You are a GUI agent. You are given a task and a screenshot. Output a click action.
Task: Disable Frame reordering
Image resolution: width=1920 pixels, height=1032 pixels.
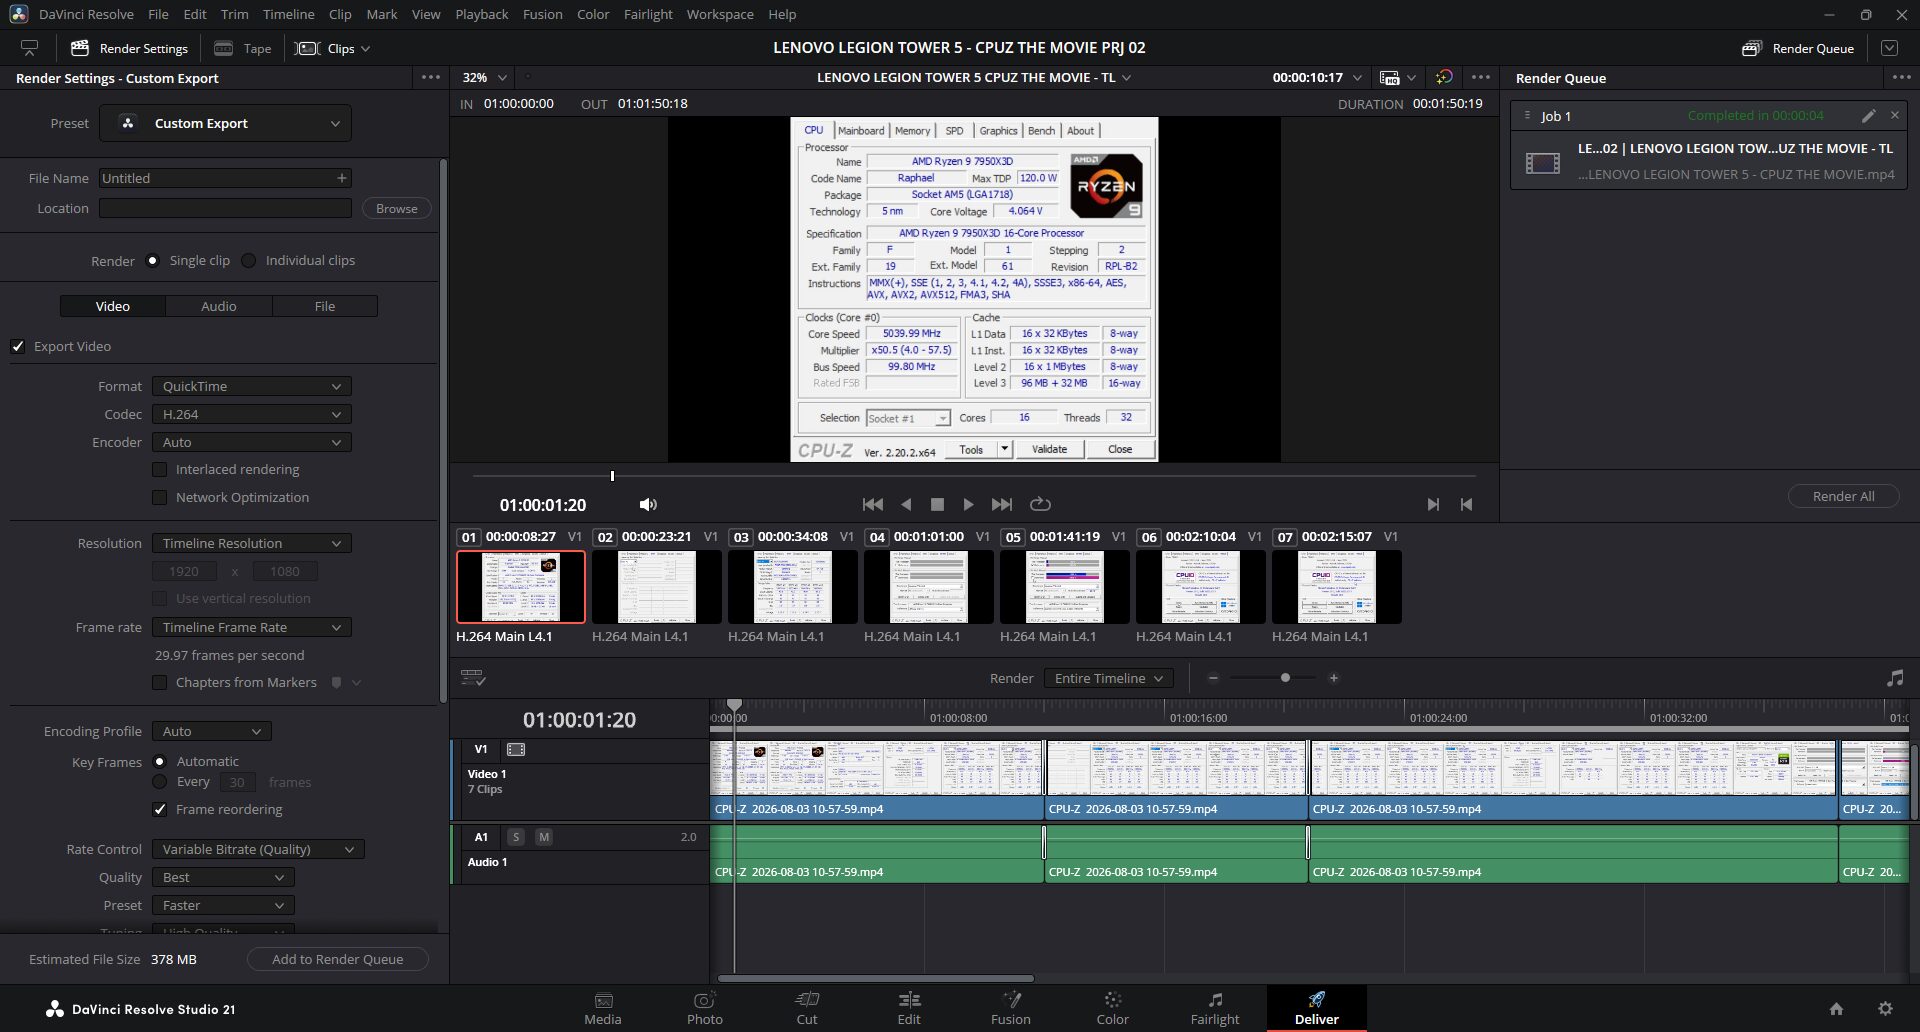160,809
